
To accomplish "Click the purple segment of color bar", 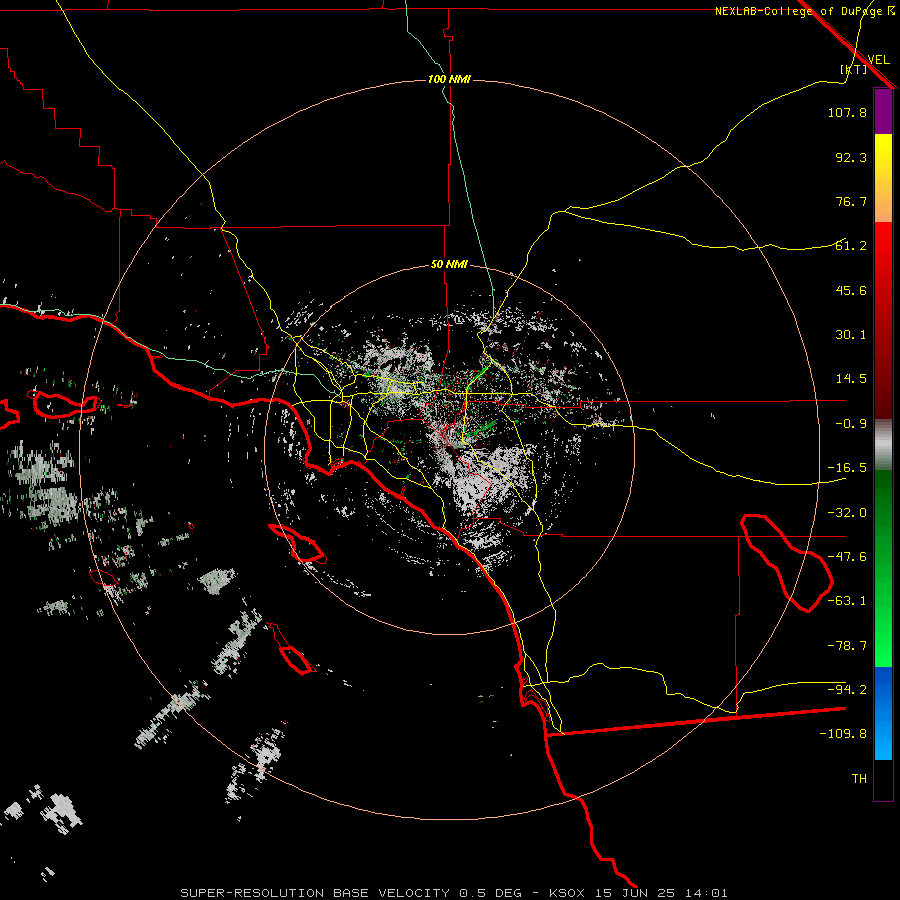I will click(883, 111).
